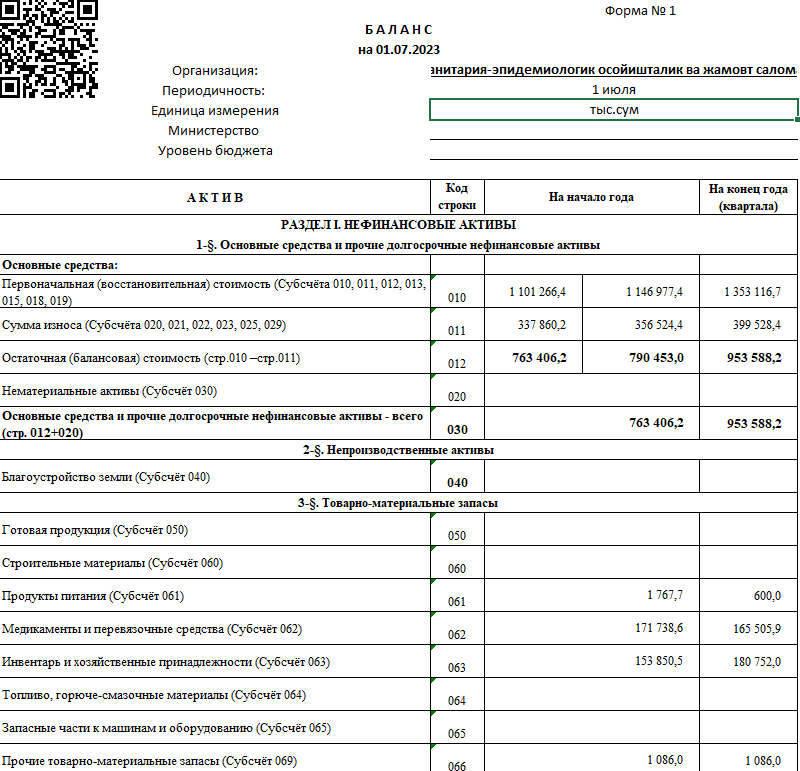Select 'Сумма износа' row label

point(144,325)
